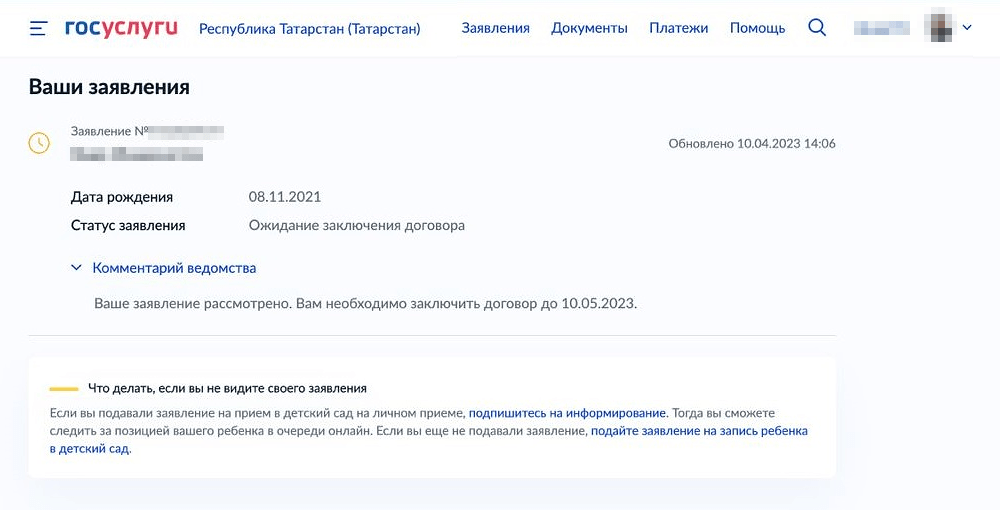The width and height of the screenshot is (1000, 510).
Task: Toggle the Комментарий ведомства section label
Action: [x=174, y=268]
